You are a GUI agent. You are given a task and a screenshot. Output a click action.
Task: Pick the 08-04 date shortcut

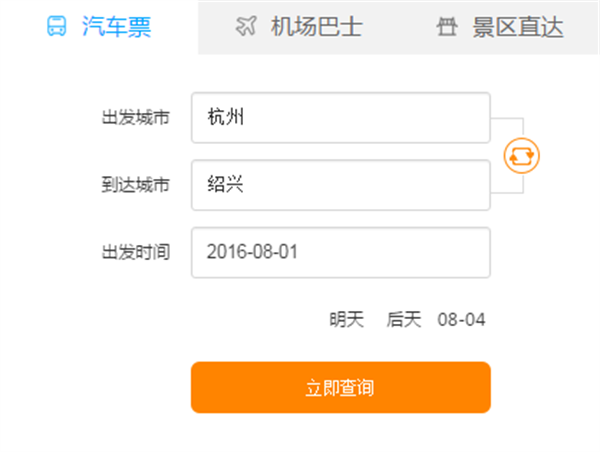(x=461, y=320)
